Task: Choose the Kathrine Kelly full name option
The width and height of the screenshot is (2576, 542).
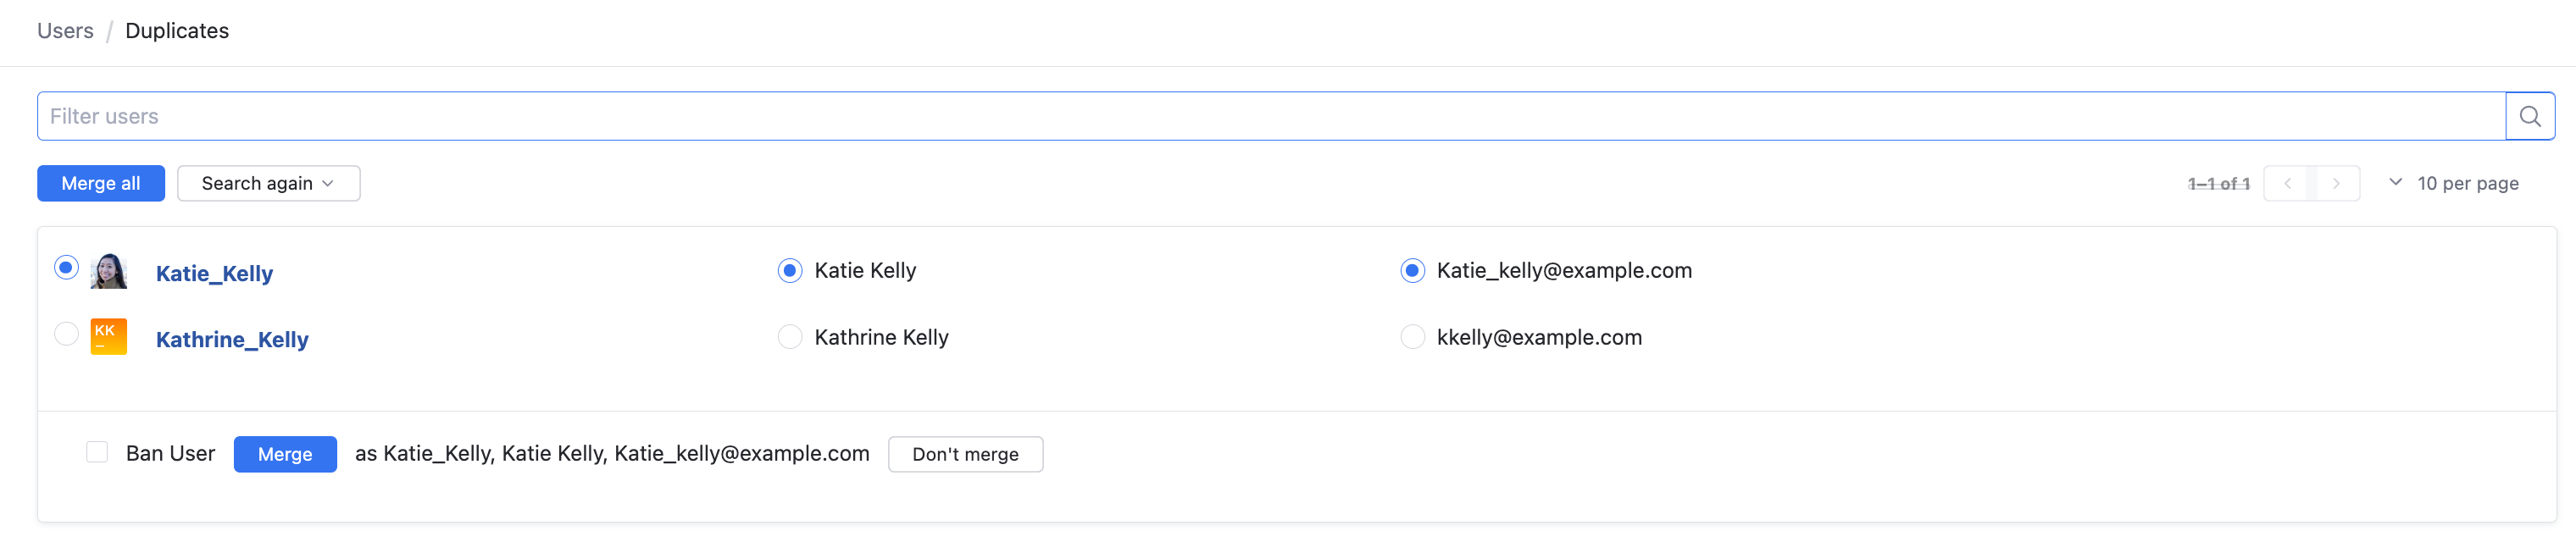Action: [x=790, y=337]
